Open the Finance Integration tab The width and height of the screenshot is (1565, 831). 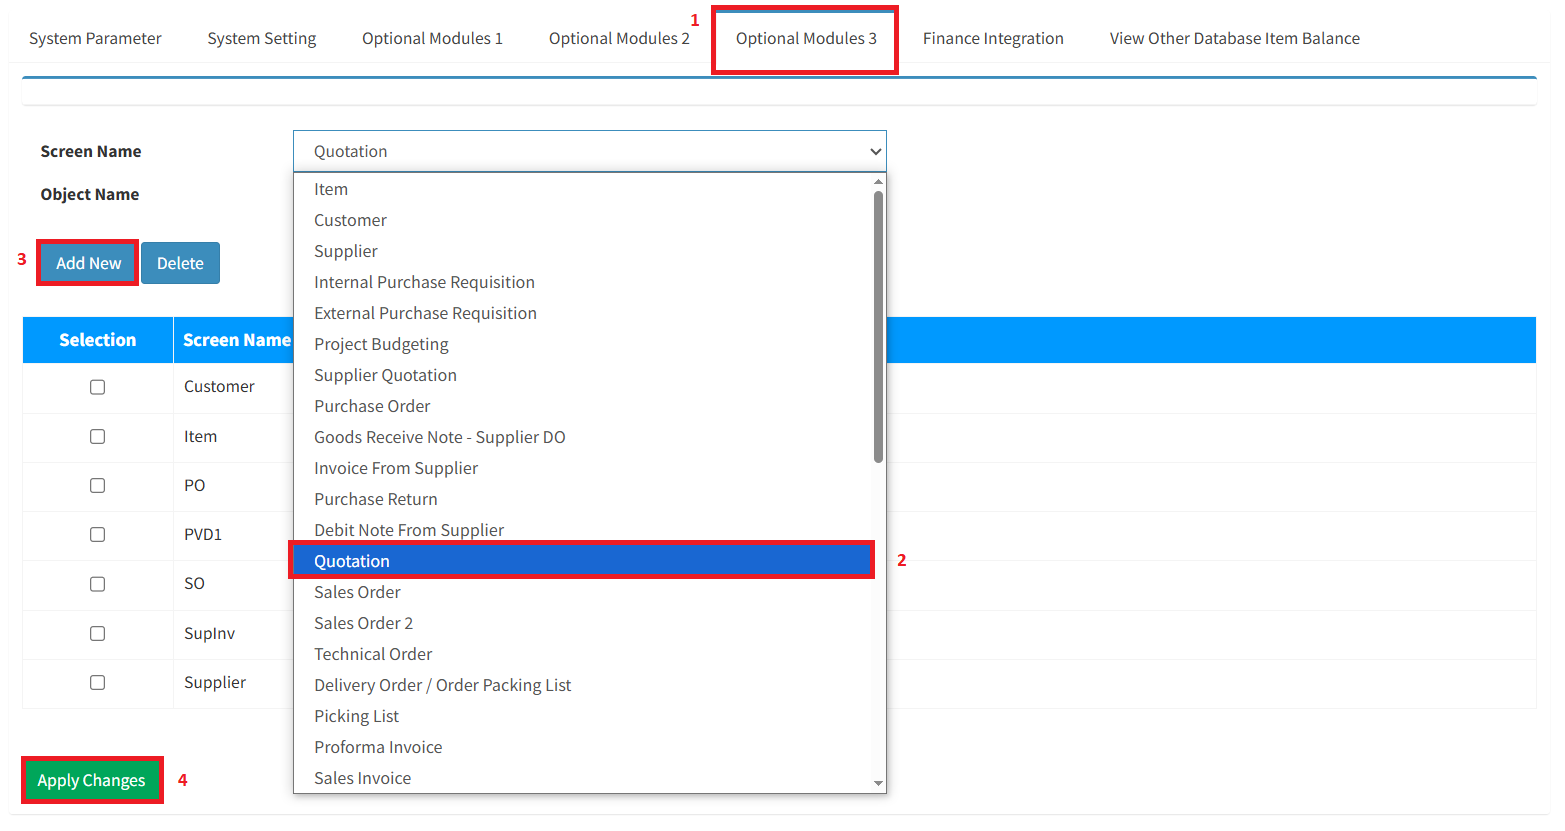click(992, 39)
